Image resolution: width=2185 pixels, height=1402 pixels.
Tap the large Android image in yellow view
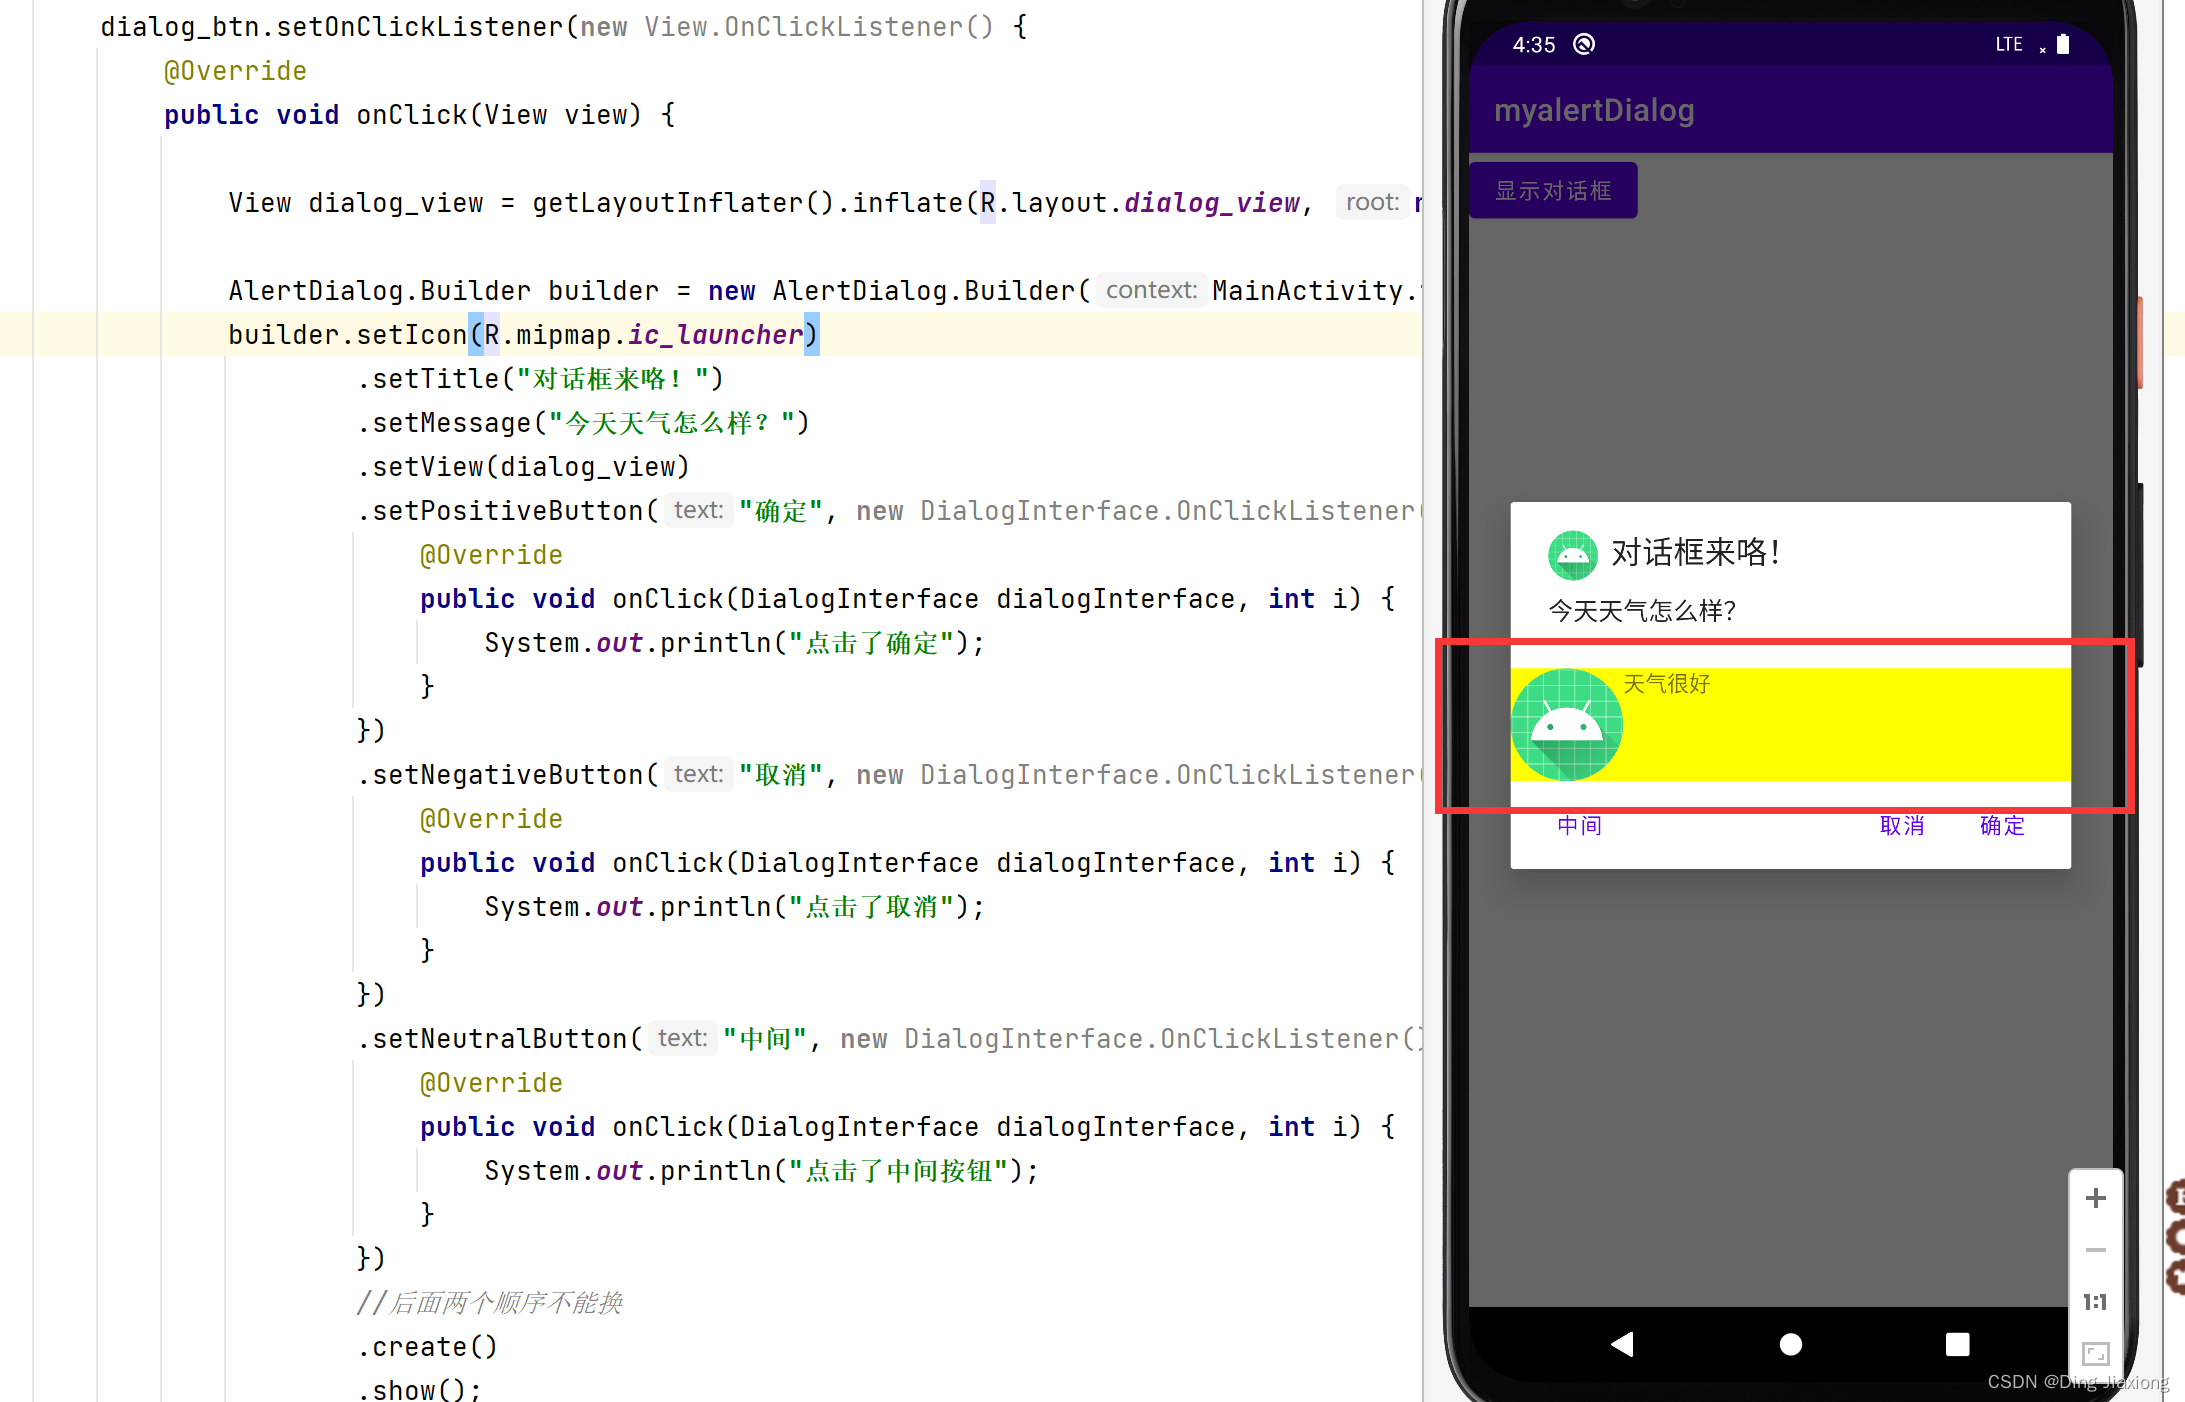pyautogui.click(x=1567, y=725)
